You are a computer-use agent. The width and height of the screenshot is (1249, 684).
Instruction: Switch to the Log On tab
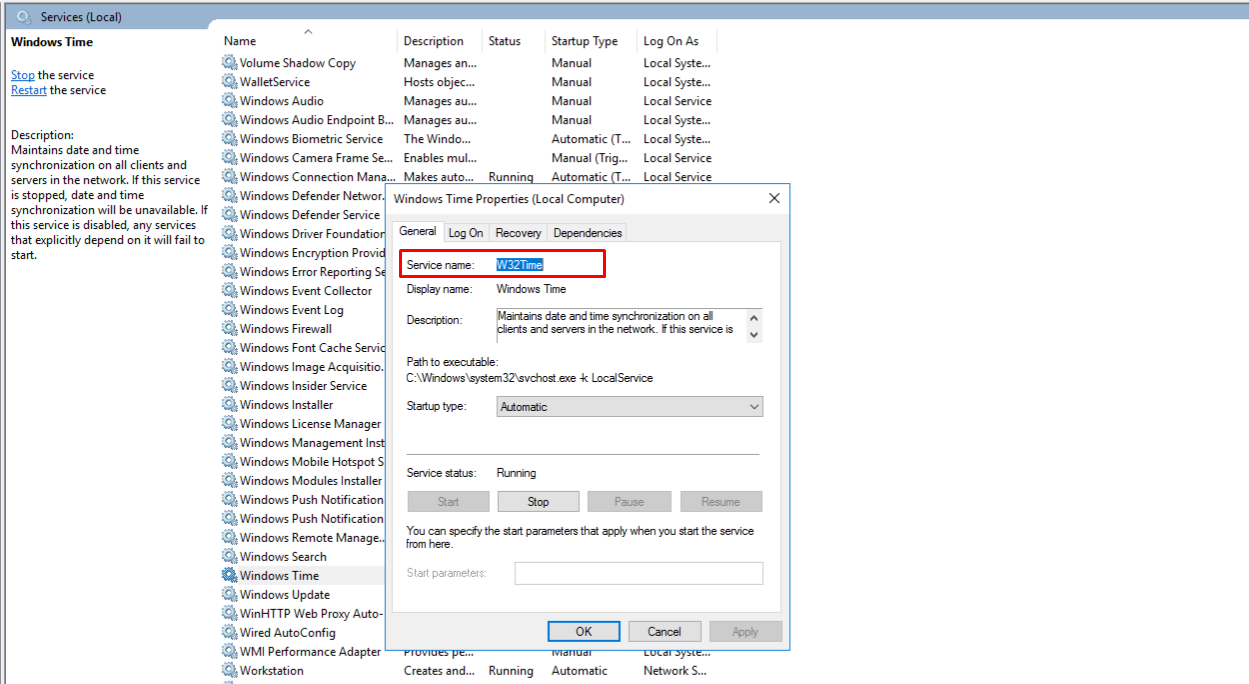coord(466,233)
